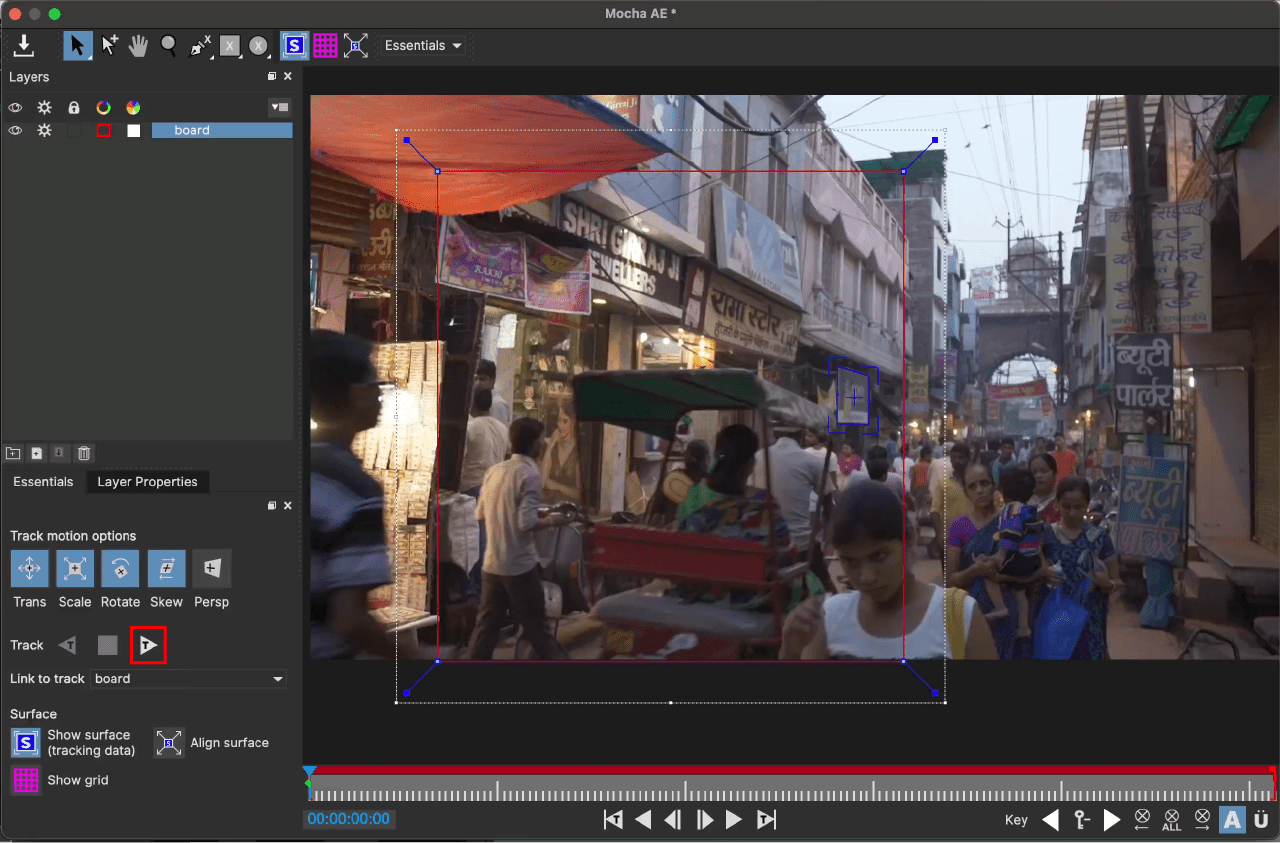This screenshot has width=1280, height=843.
Task: Switch to the Layer Properties tab
Action: click(x=147, y=482)
